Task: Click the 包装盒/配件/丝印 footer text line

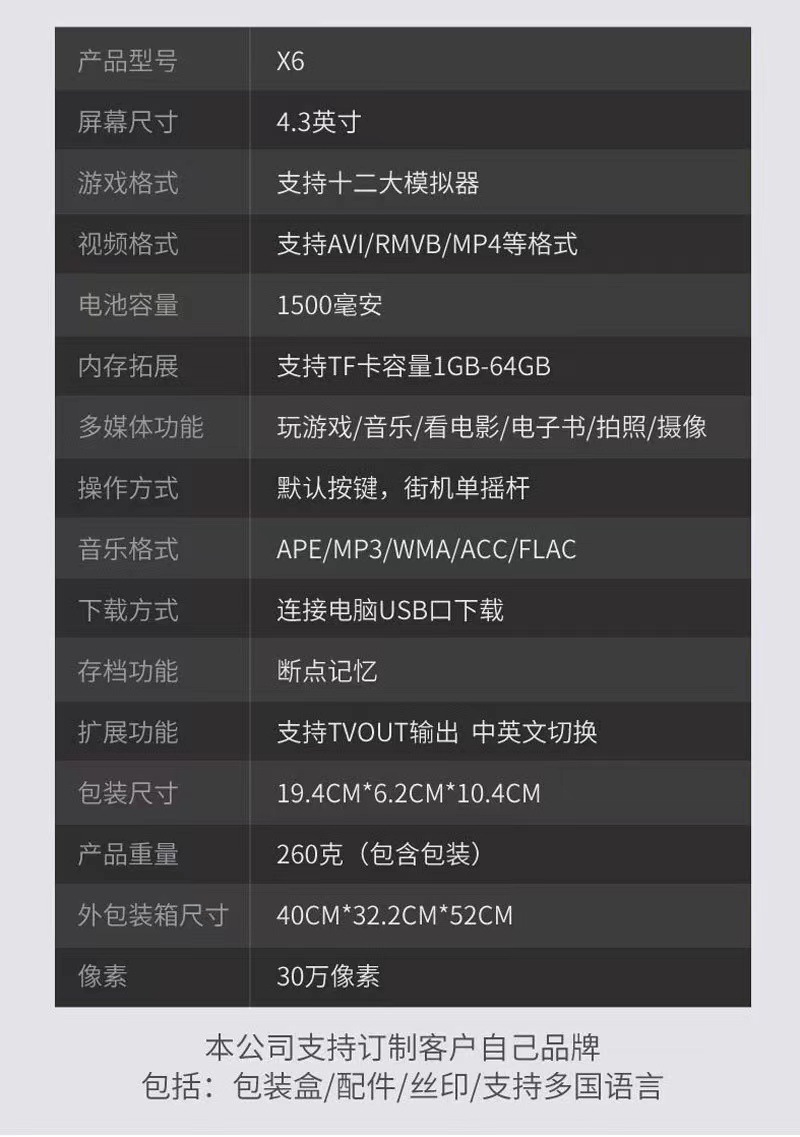Action: (x=403, y=1087)
